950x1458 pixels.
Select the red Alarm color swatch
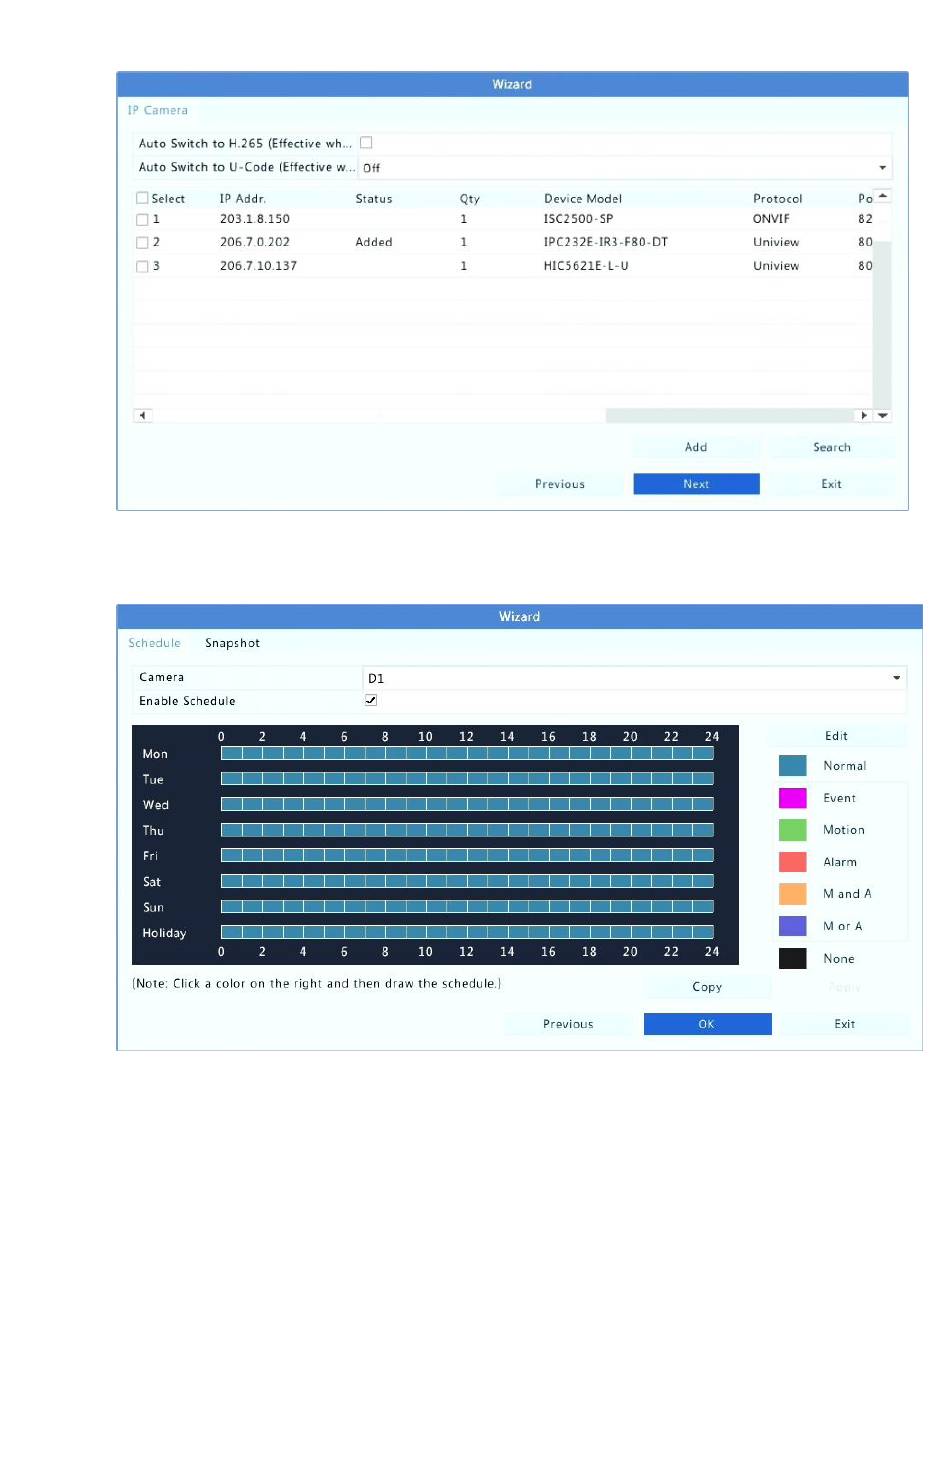click(792, 862)
